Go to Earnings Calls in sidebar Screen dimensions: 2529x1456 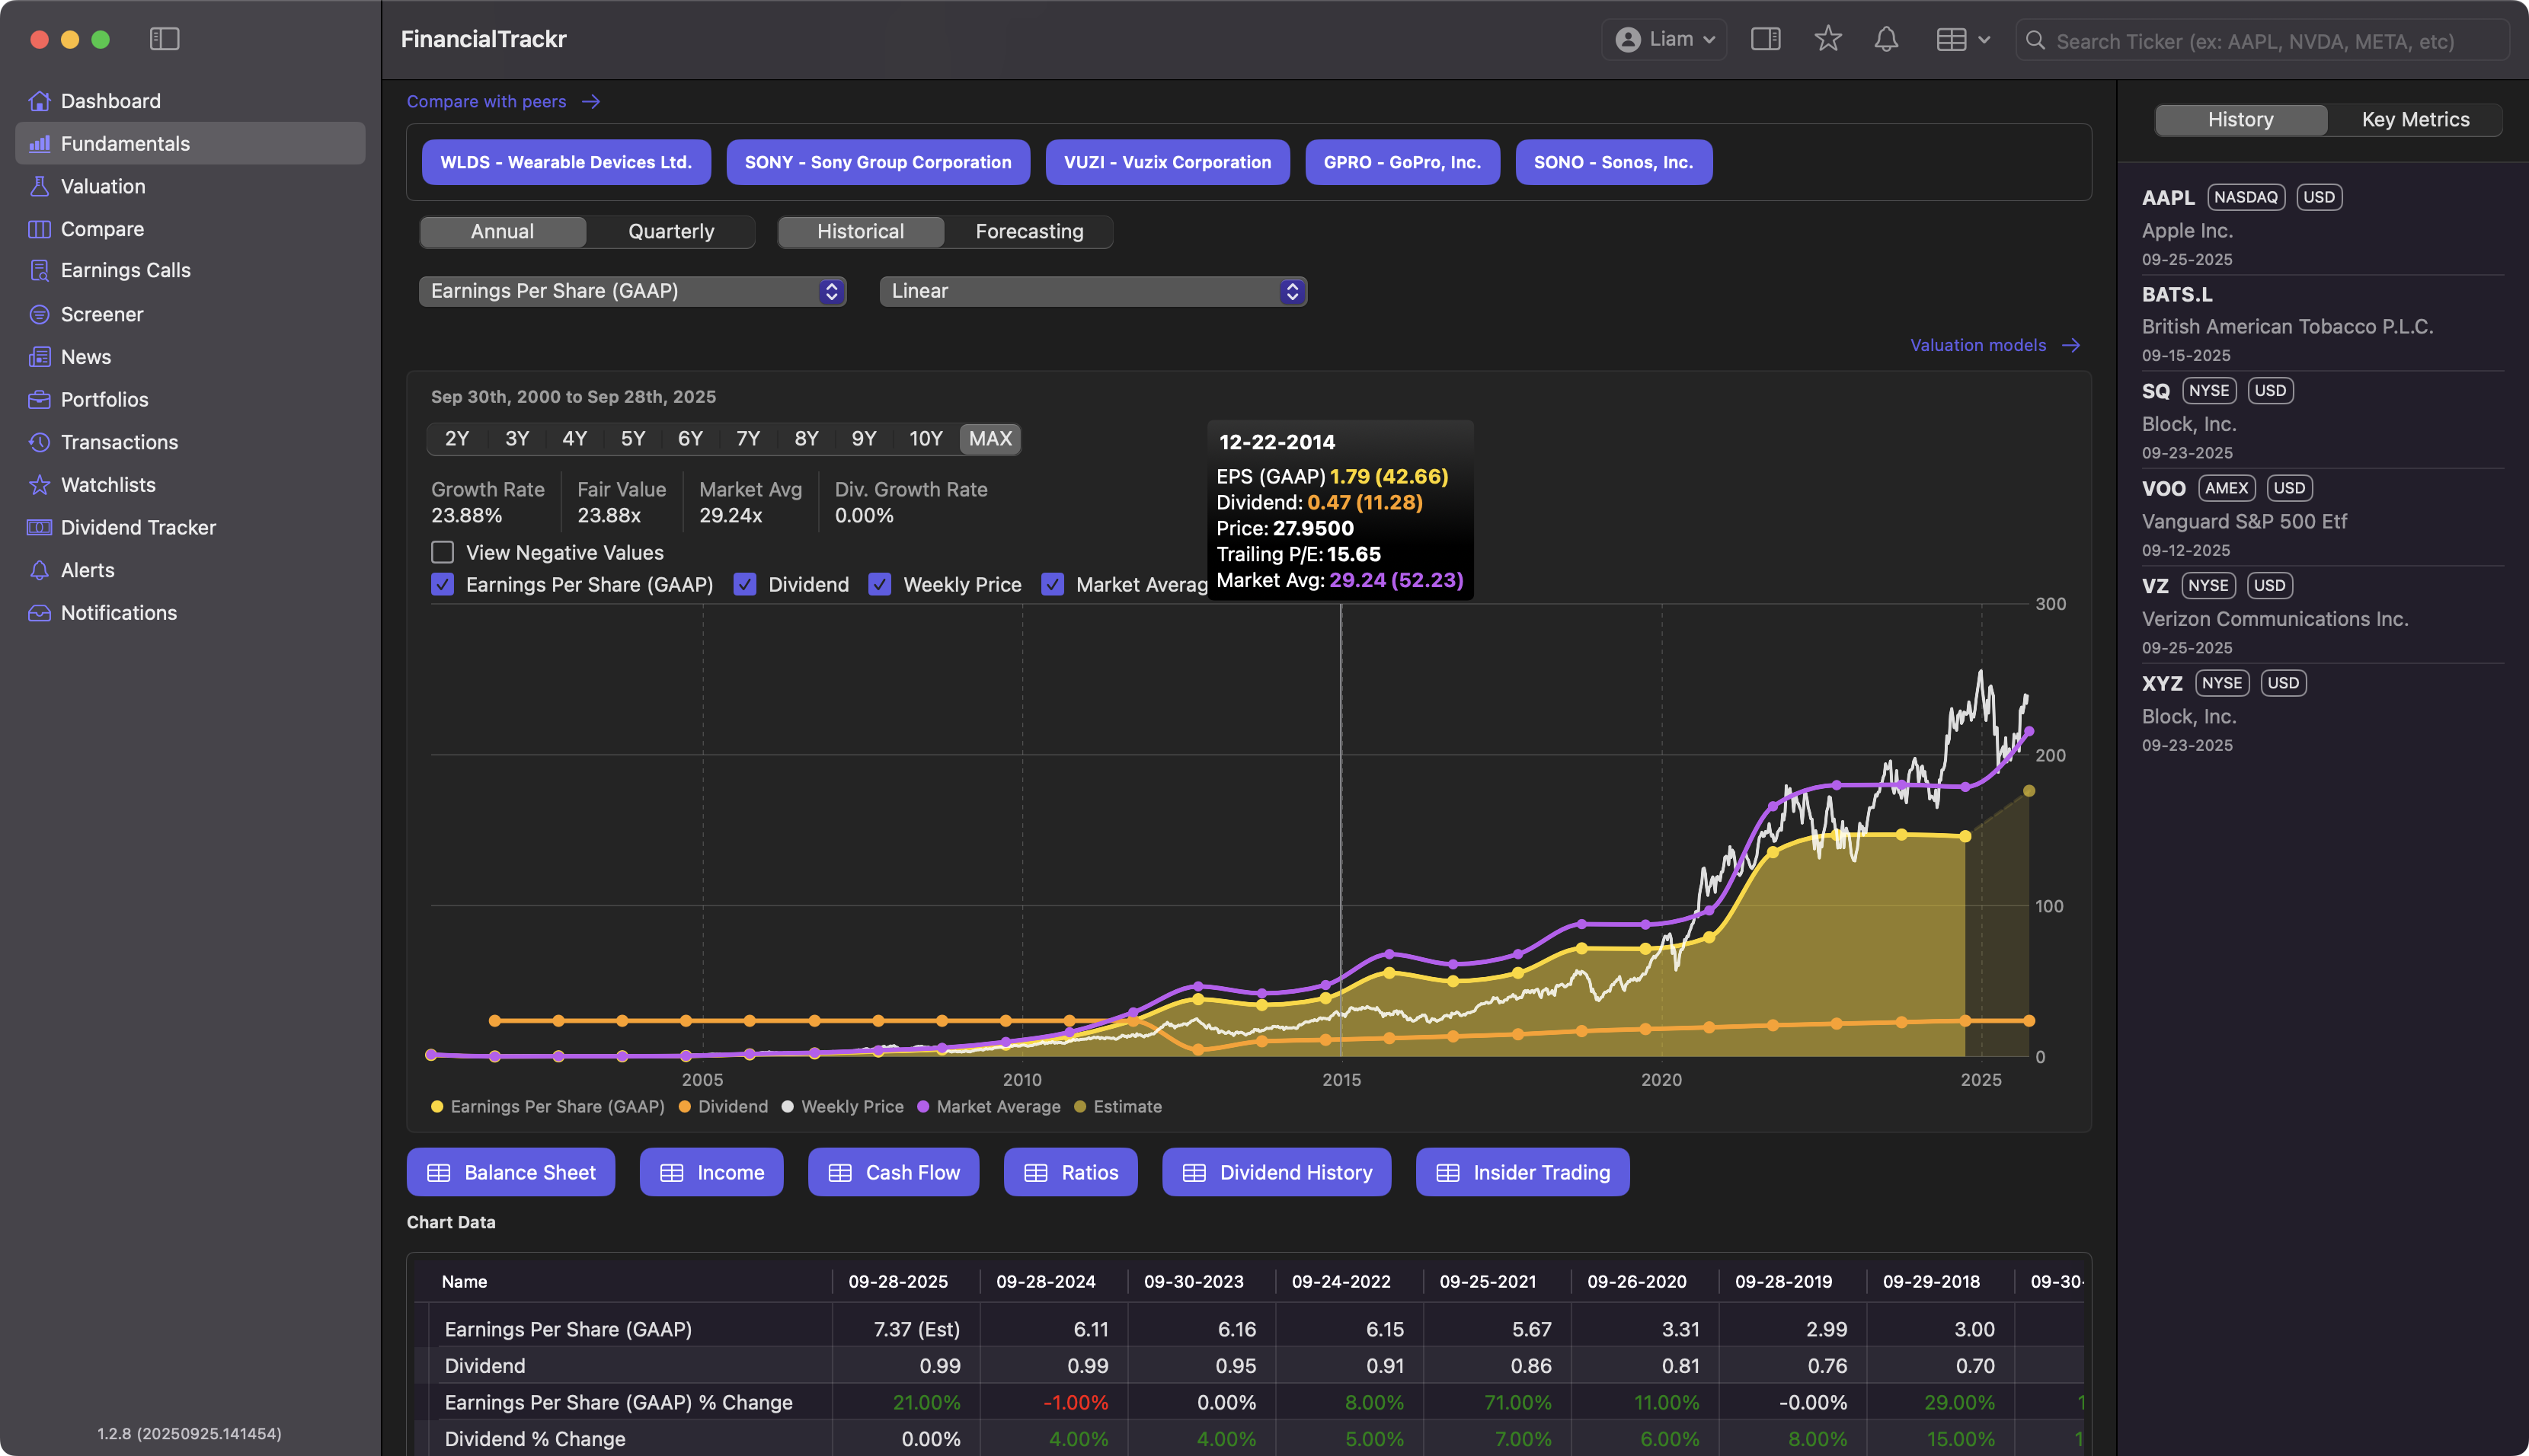[125, 270]
